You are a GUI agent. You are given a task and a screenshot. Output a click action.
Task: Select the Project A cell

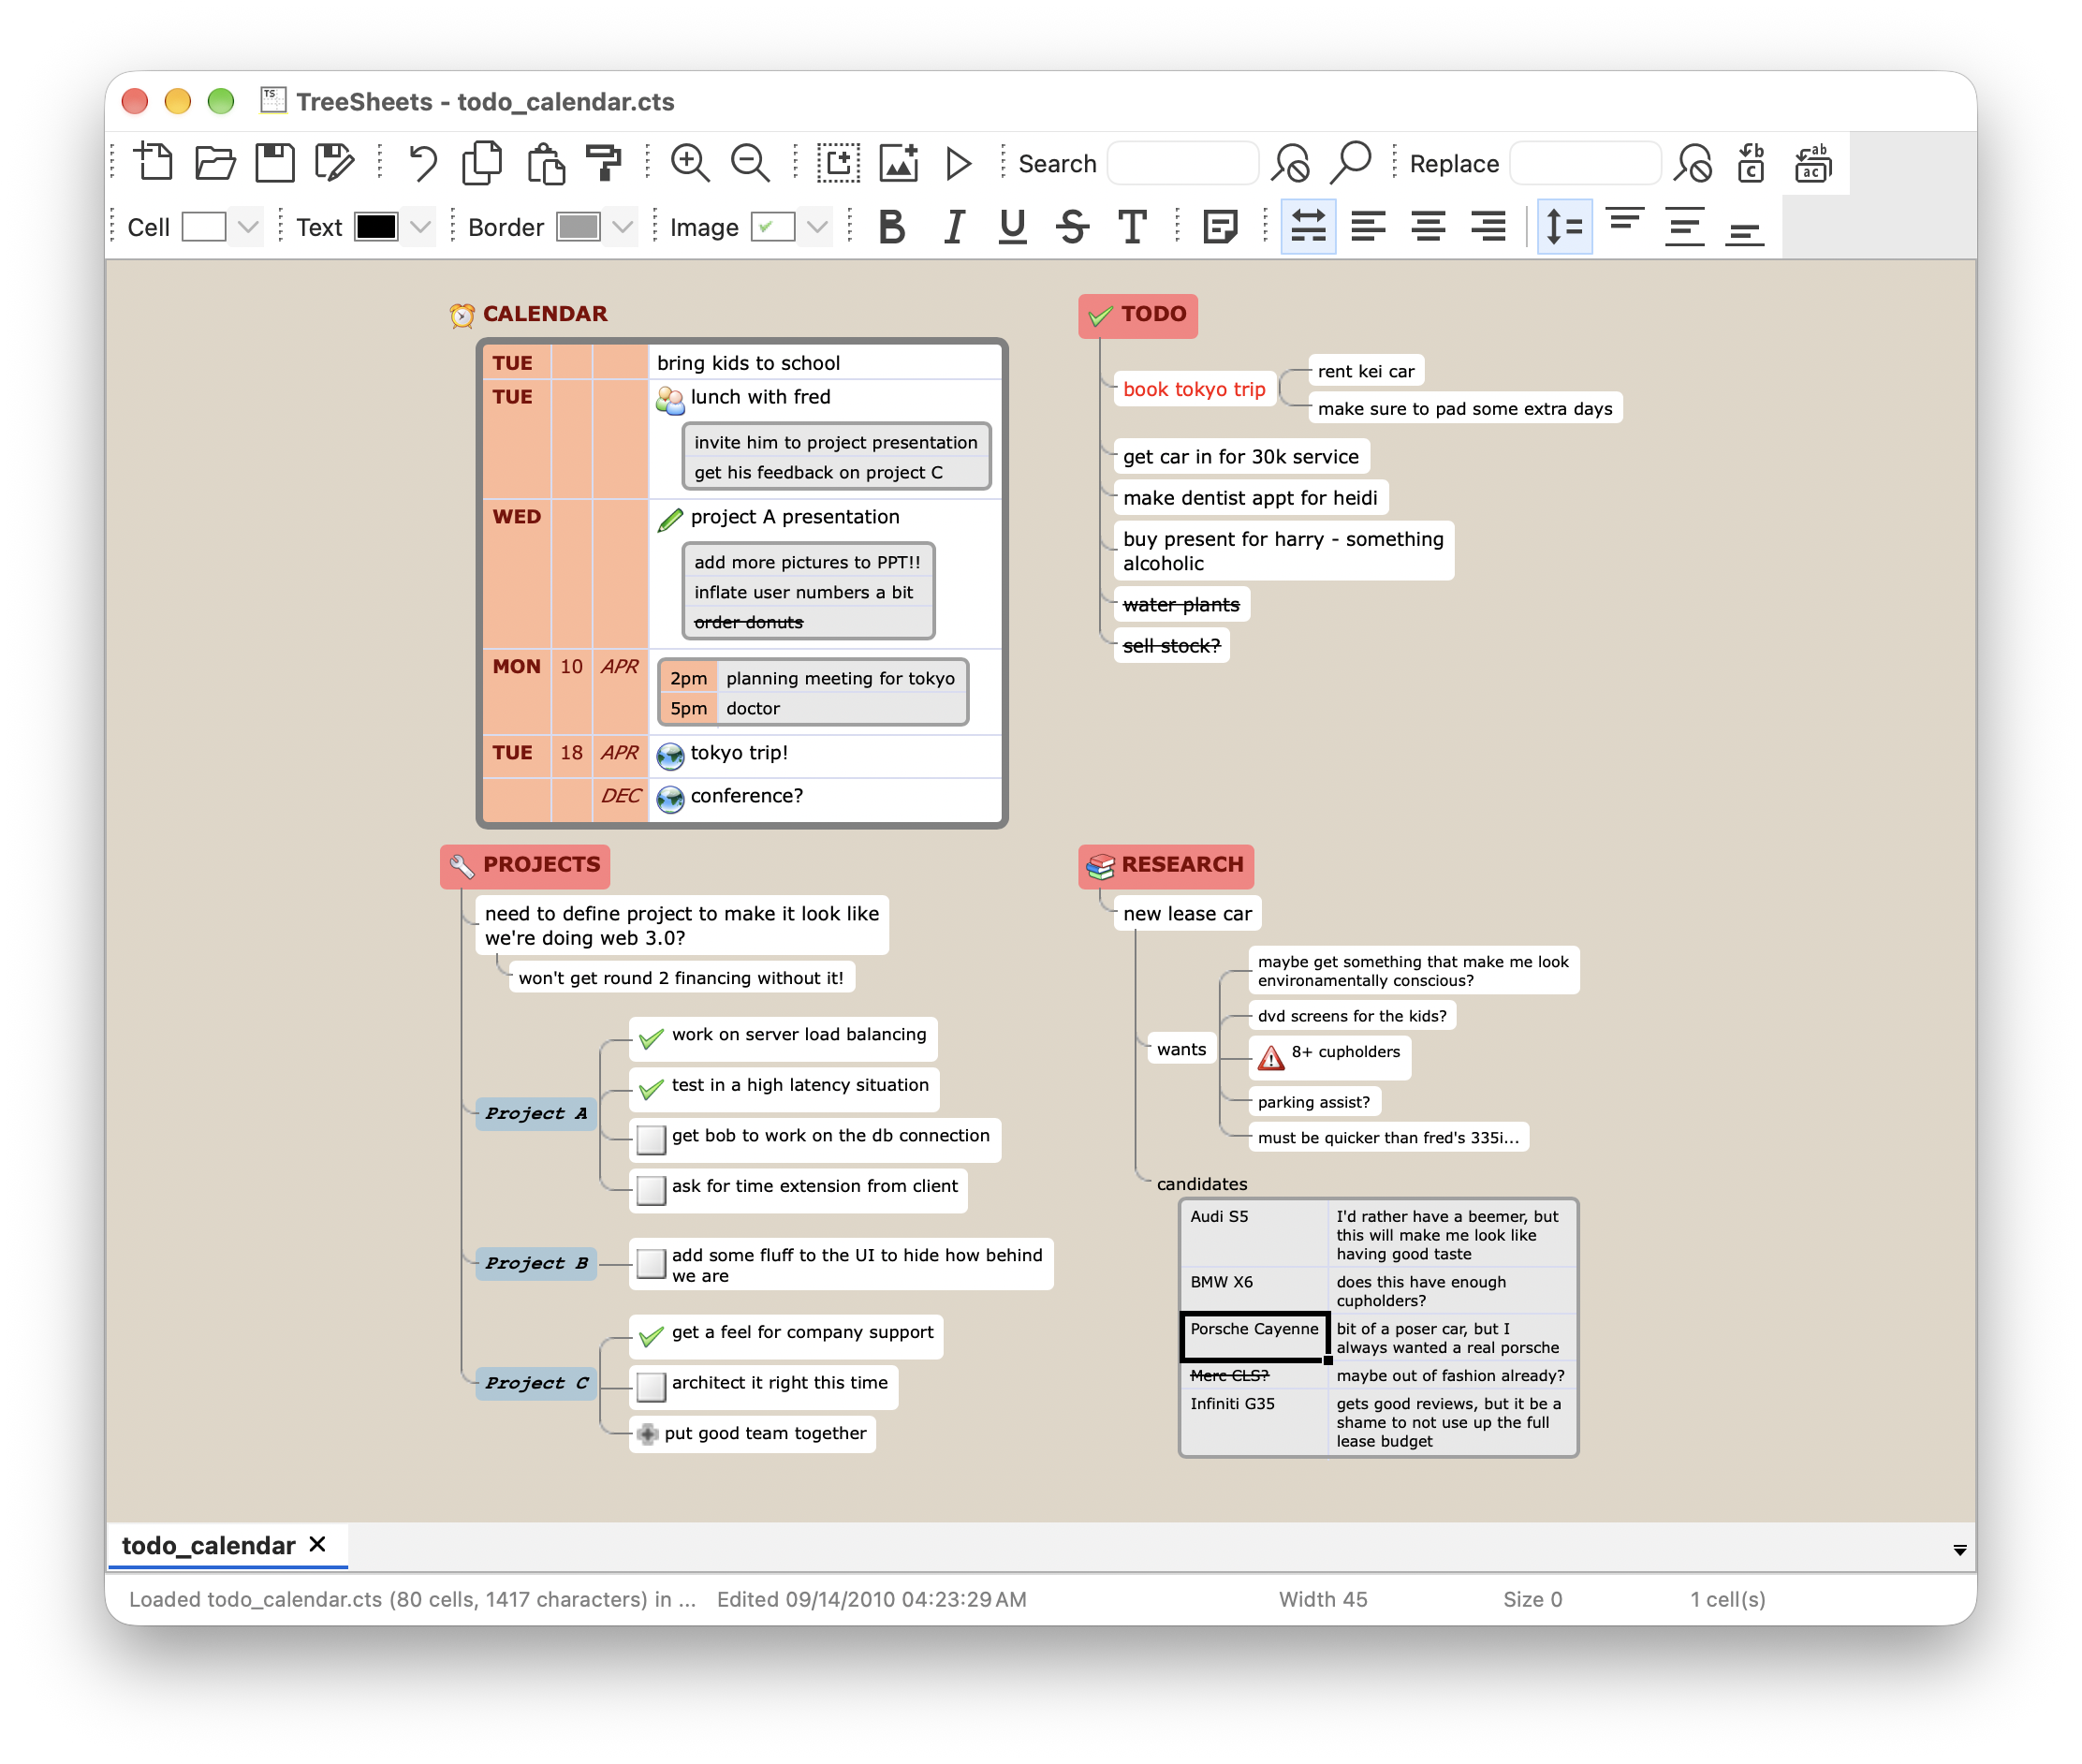point(535,1113)
